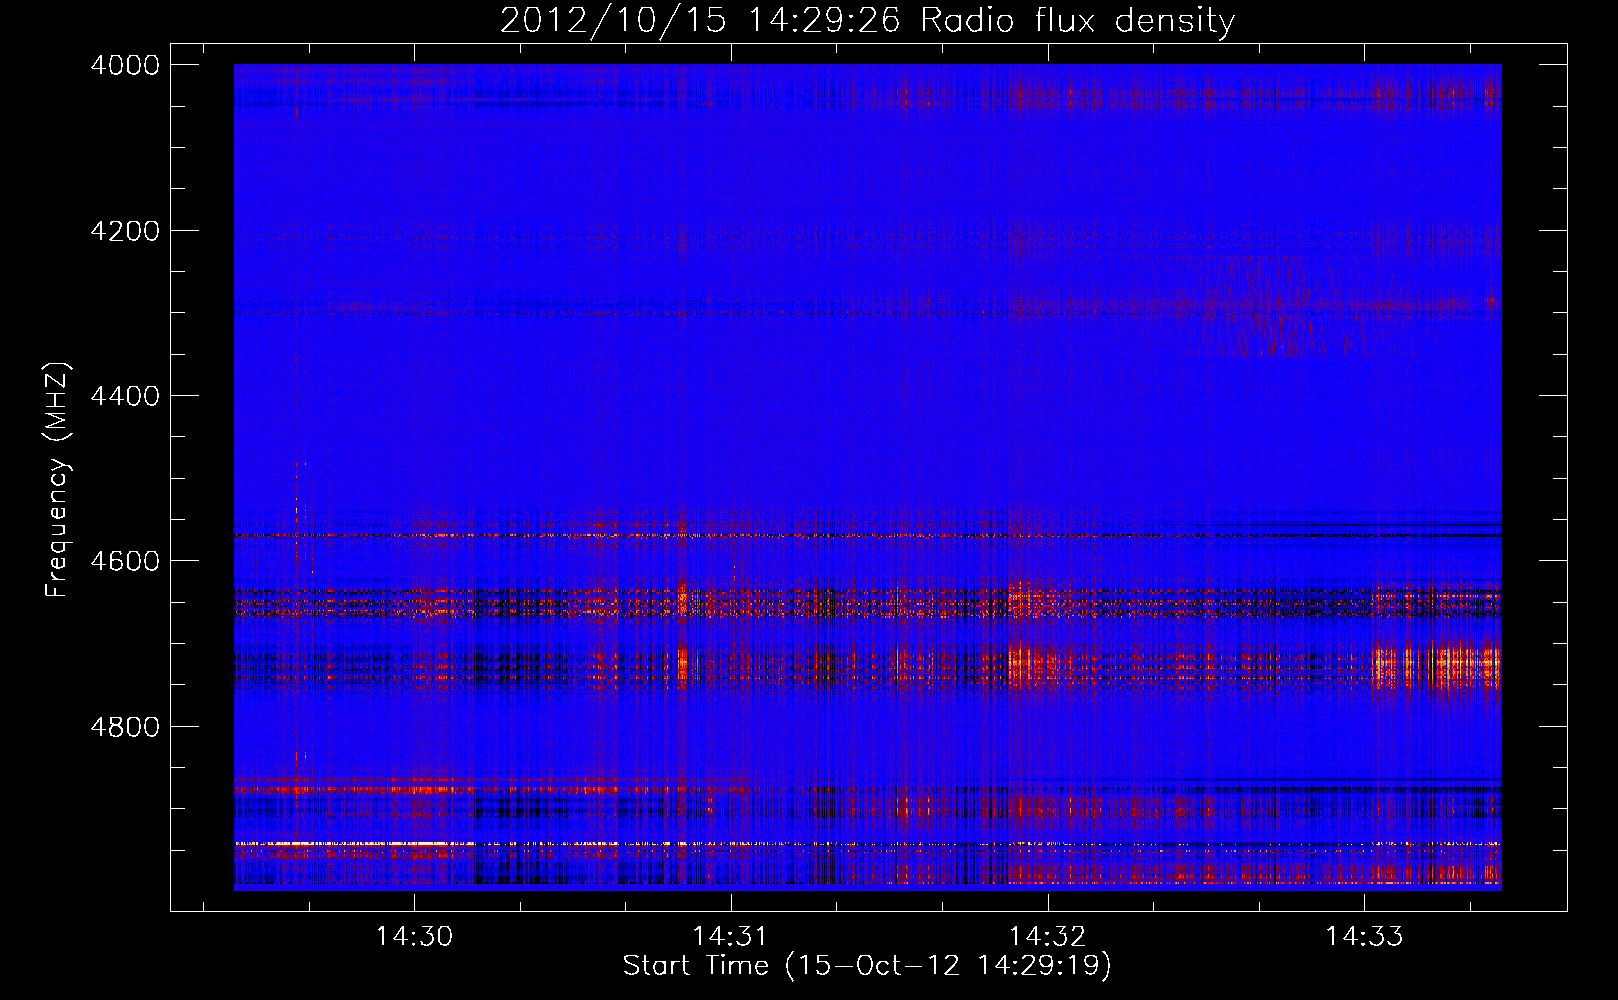This screenshot has width=1618, height=1000.
Task: Click the plot title '2012/10/15 14:29:26 Radio flux density'
Action: (x=868, y=20)
